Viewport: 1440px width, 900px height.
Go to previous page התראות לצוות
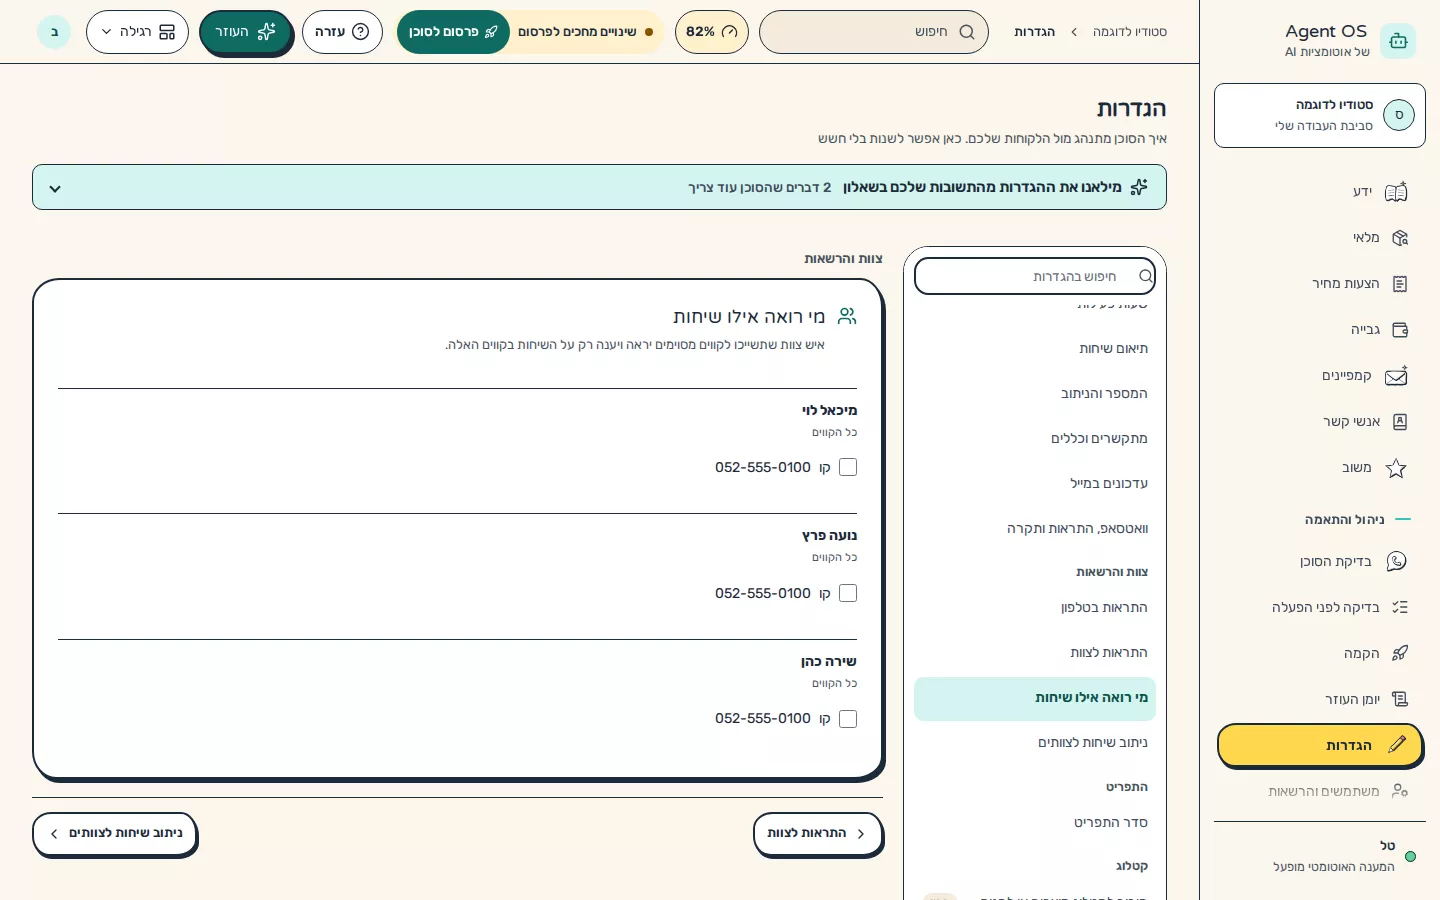(x=818, y=834)
